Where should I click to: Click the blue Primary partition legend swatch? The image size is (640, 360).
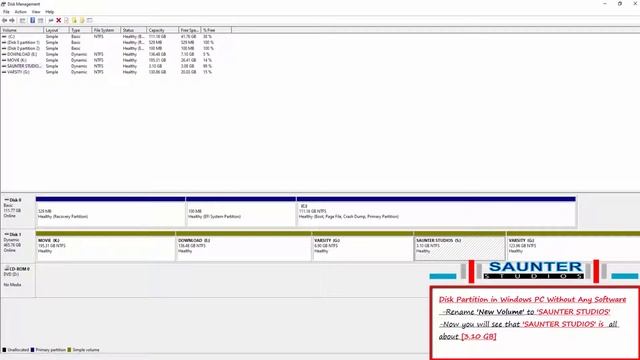click(x=33, y=350)
